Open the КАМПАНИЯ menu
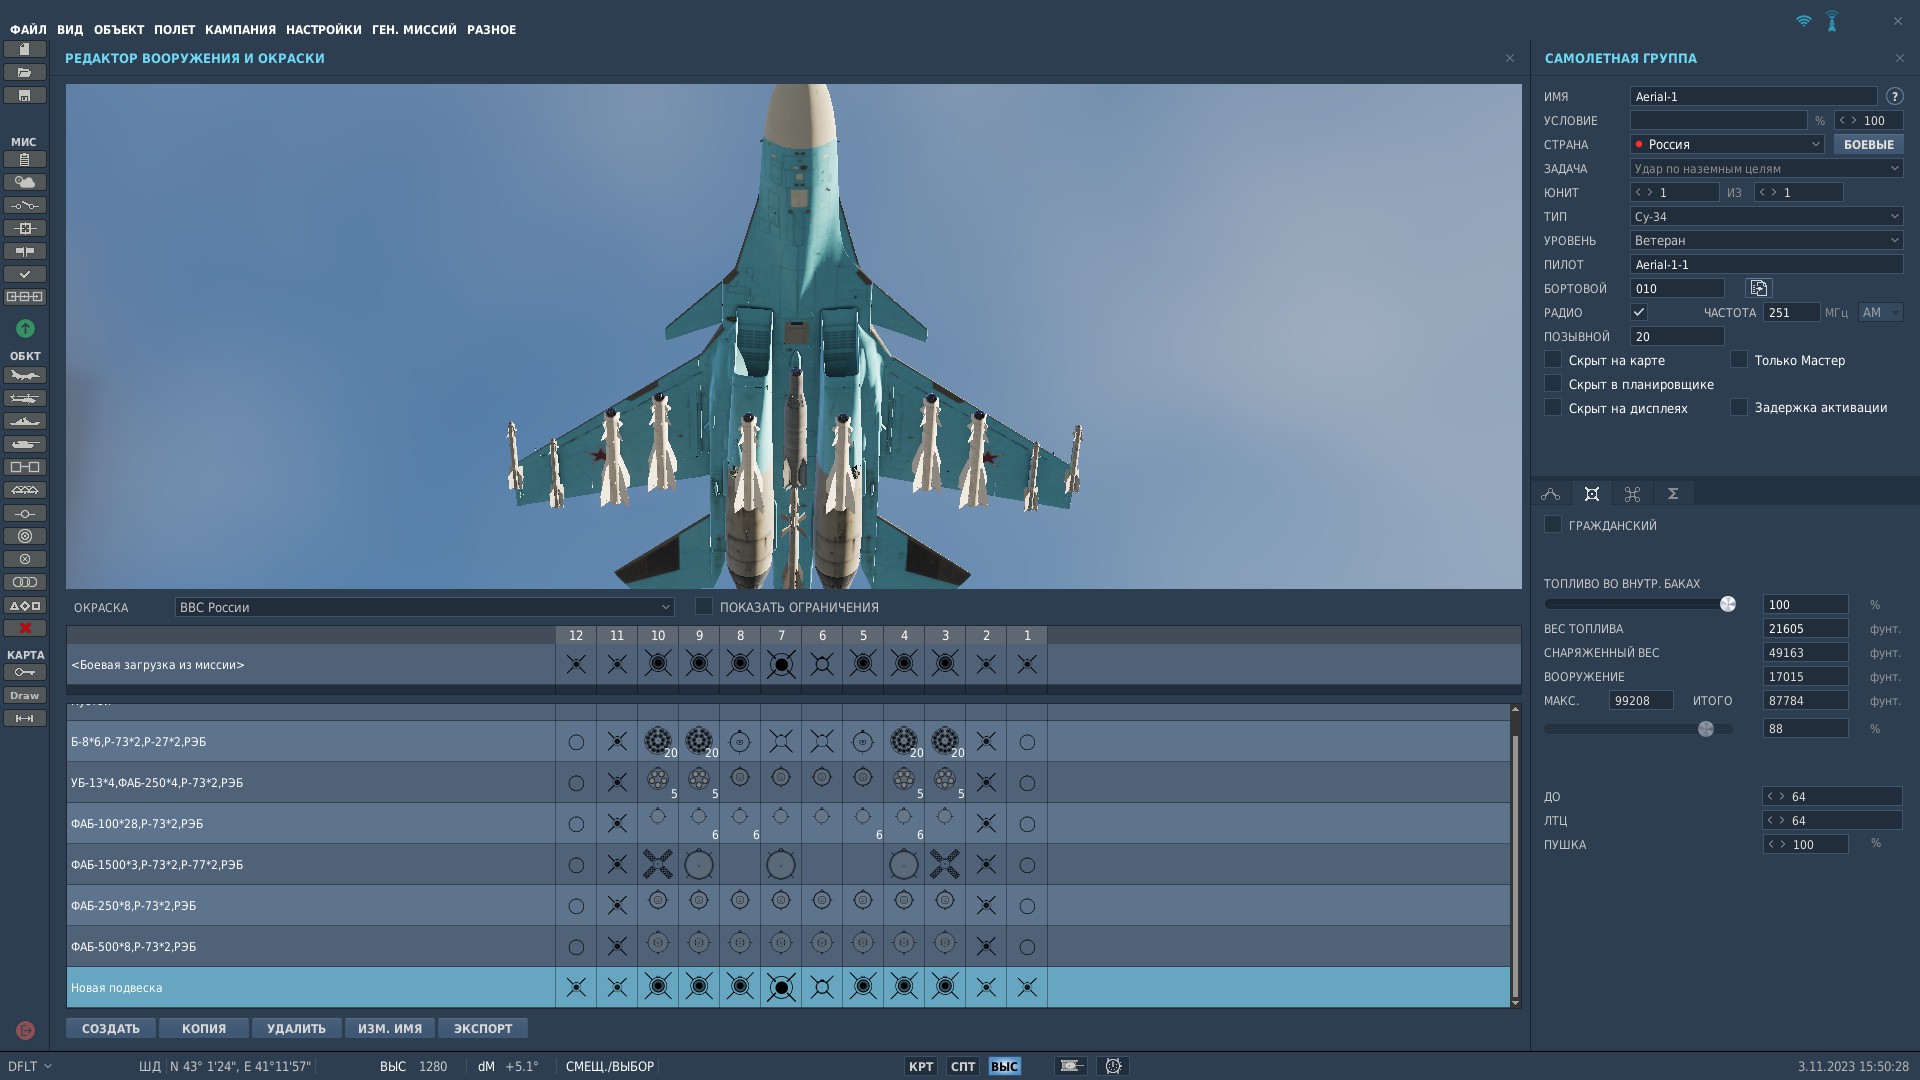1920x1080 pixels. click(x=240, y=30)
